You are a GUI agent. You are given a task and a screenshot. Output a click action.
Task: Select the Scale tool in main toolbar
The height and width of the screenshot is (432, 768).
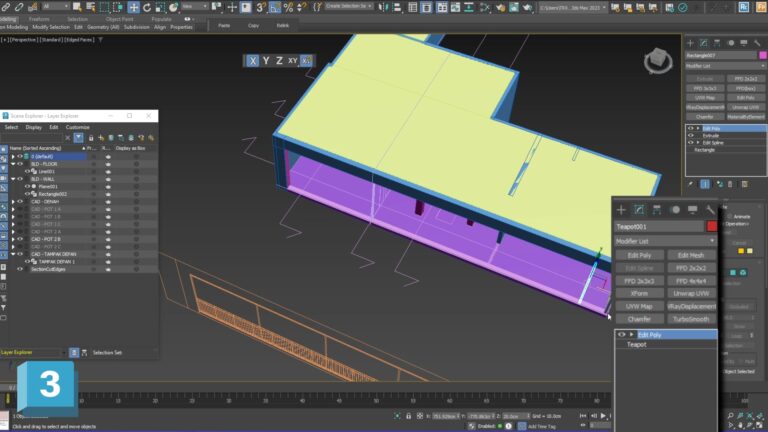click(x=160, y=7)
